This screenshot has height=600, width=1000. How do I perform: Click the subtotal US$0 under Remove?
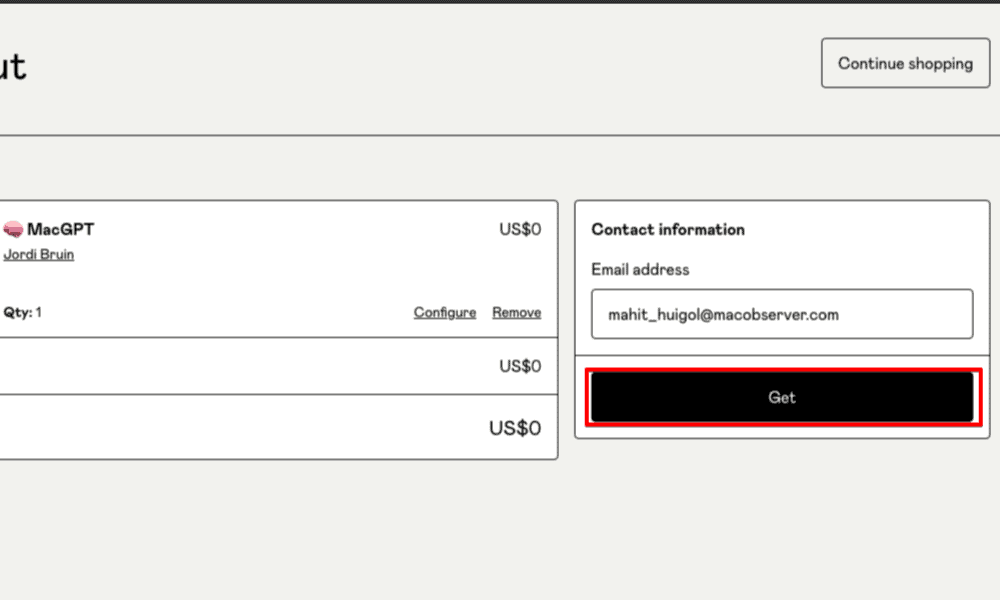(520, 366)
